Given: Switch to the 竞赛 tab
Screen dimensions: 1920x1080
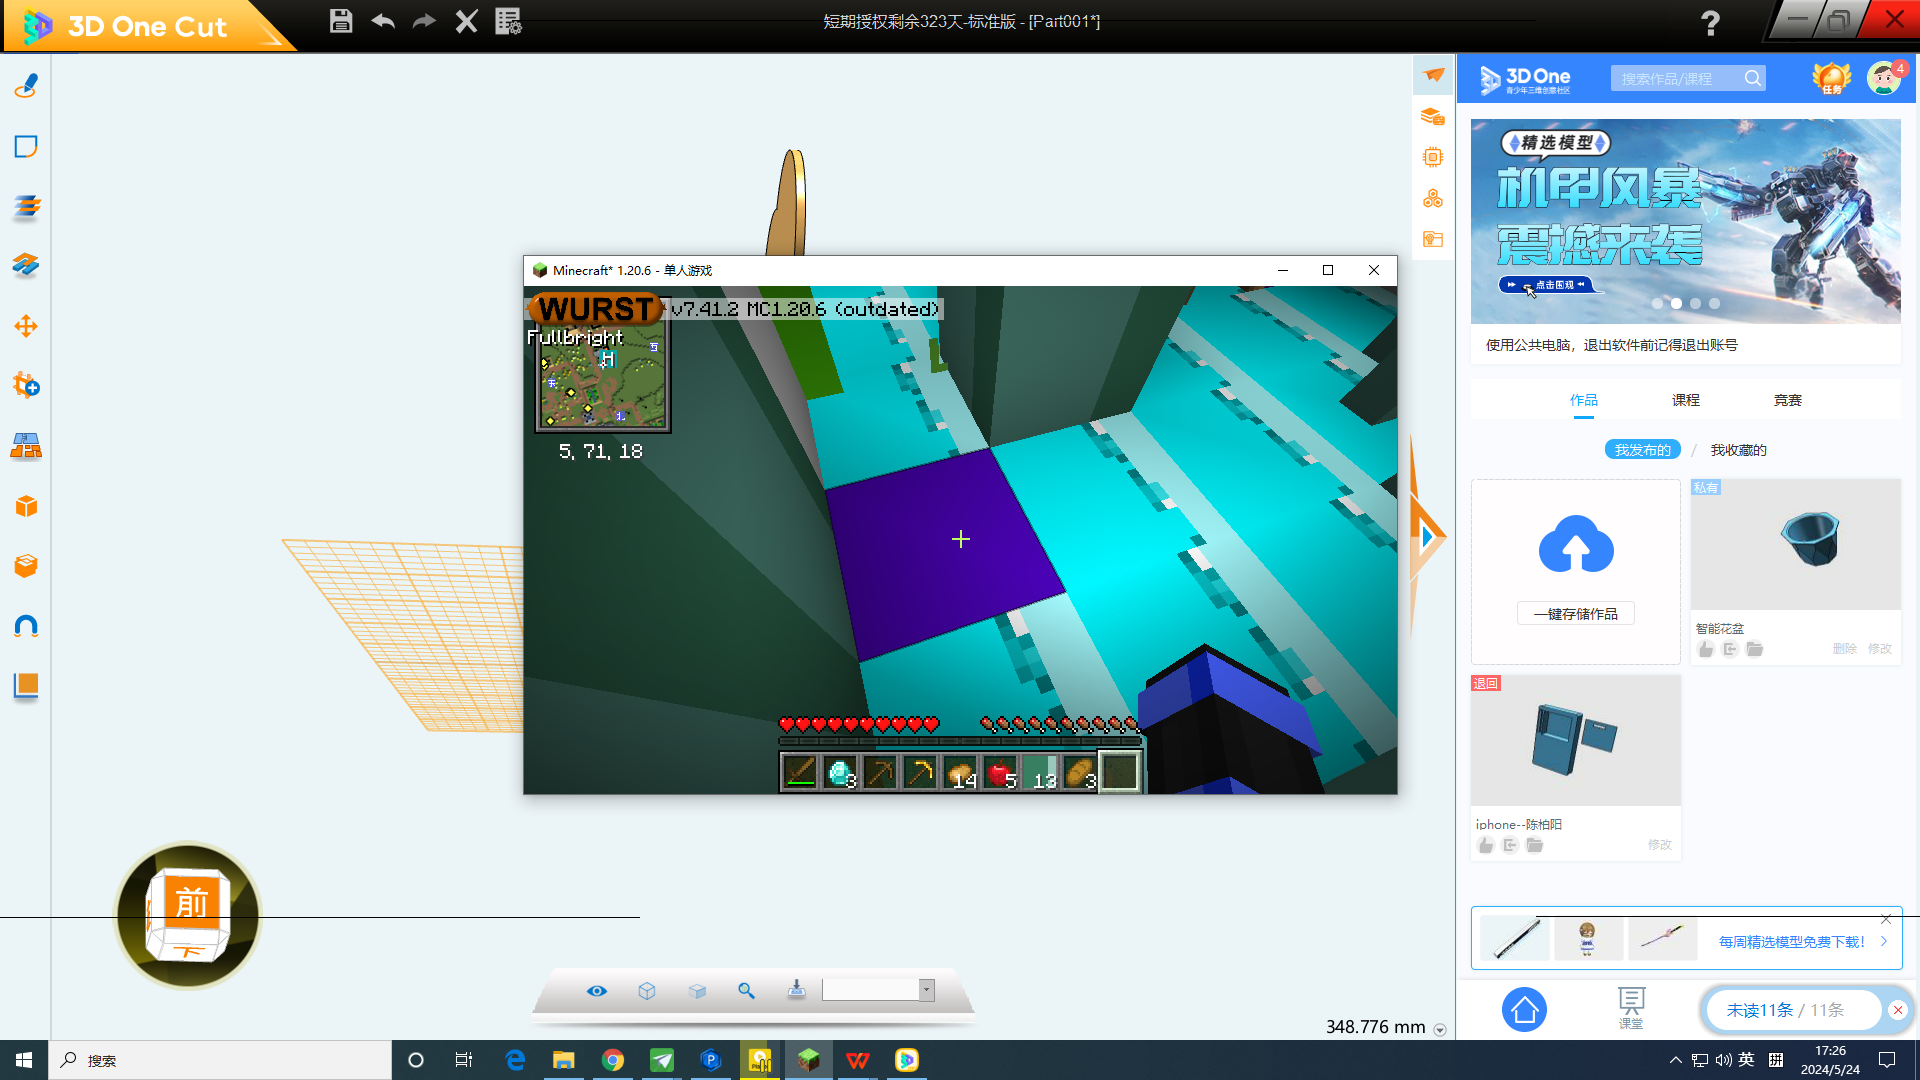Looking at the screenshot, I should (x=1787, y=400).
